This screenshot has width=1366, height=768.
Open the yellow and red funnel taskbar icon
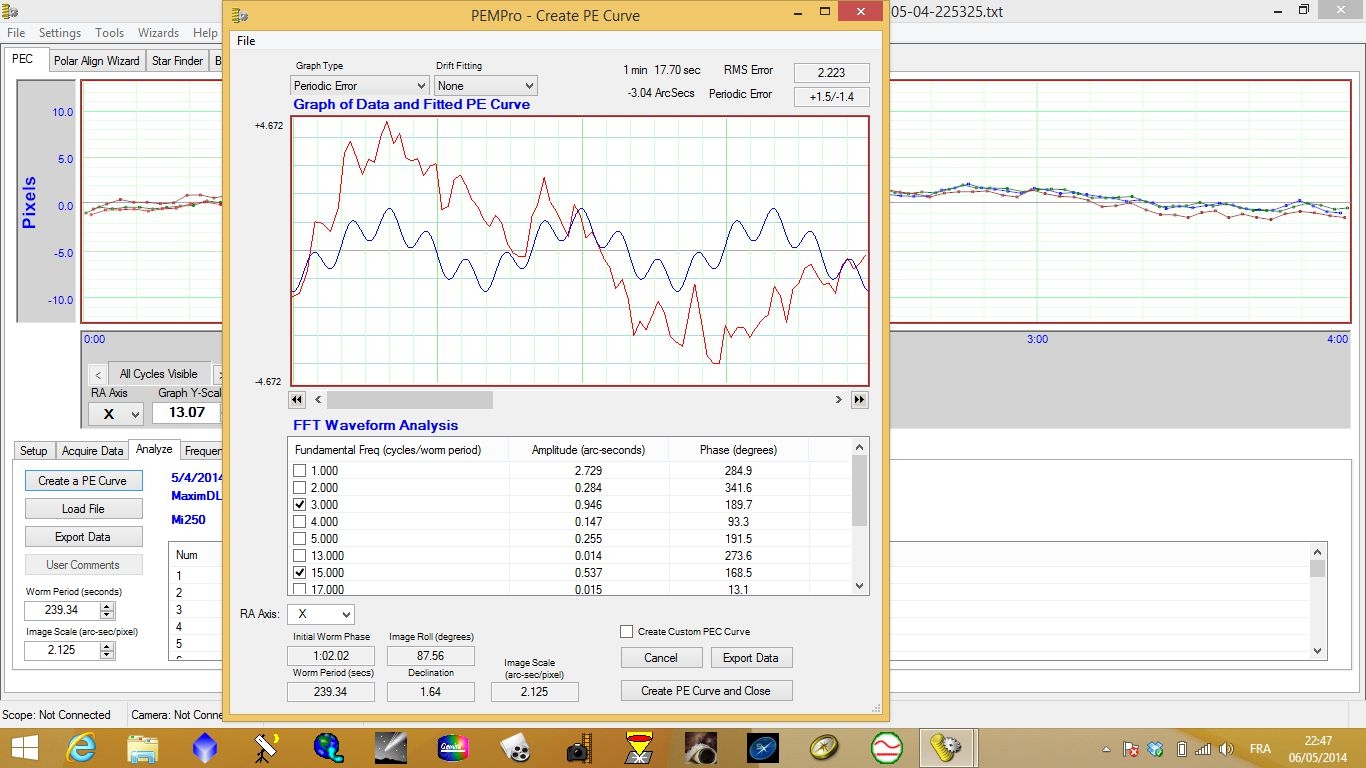[x=639, y=748]
